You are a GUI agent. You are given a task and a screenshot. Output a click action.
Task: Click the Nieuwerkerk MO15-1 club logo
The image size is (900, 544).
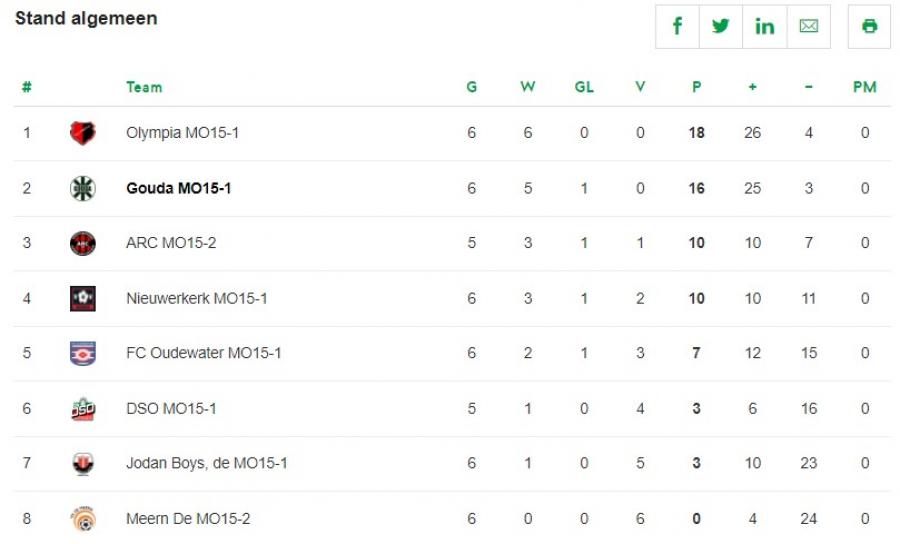[83, 298]
